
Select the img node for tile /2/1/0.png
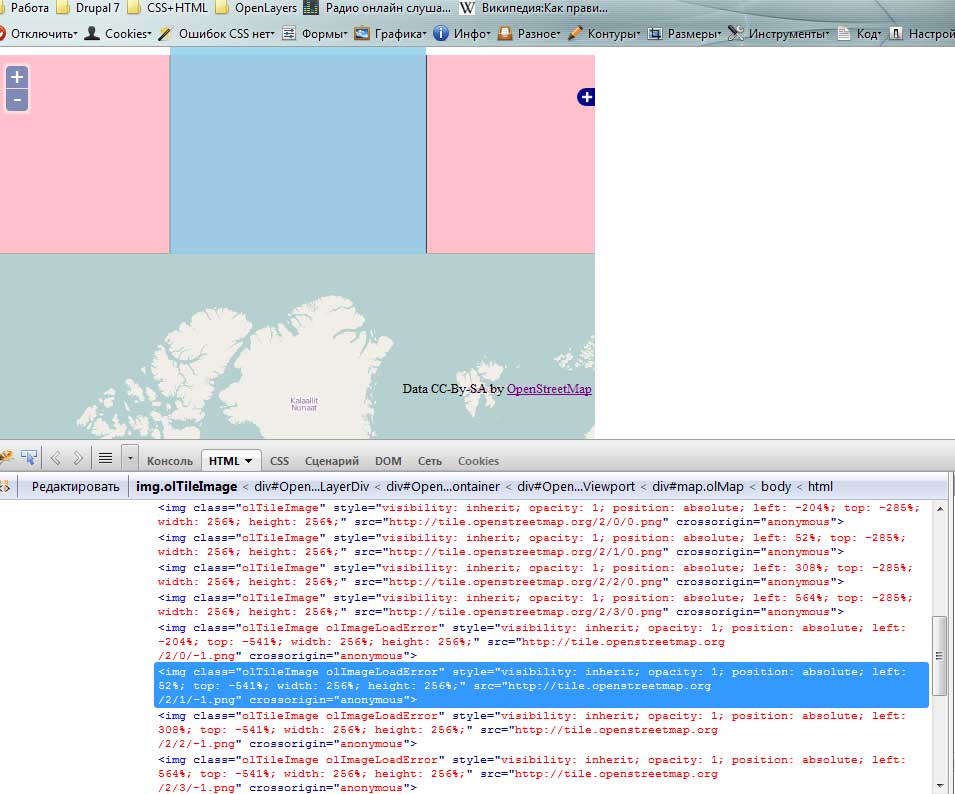point(532,544)
